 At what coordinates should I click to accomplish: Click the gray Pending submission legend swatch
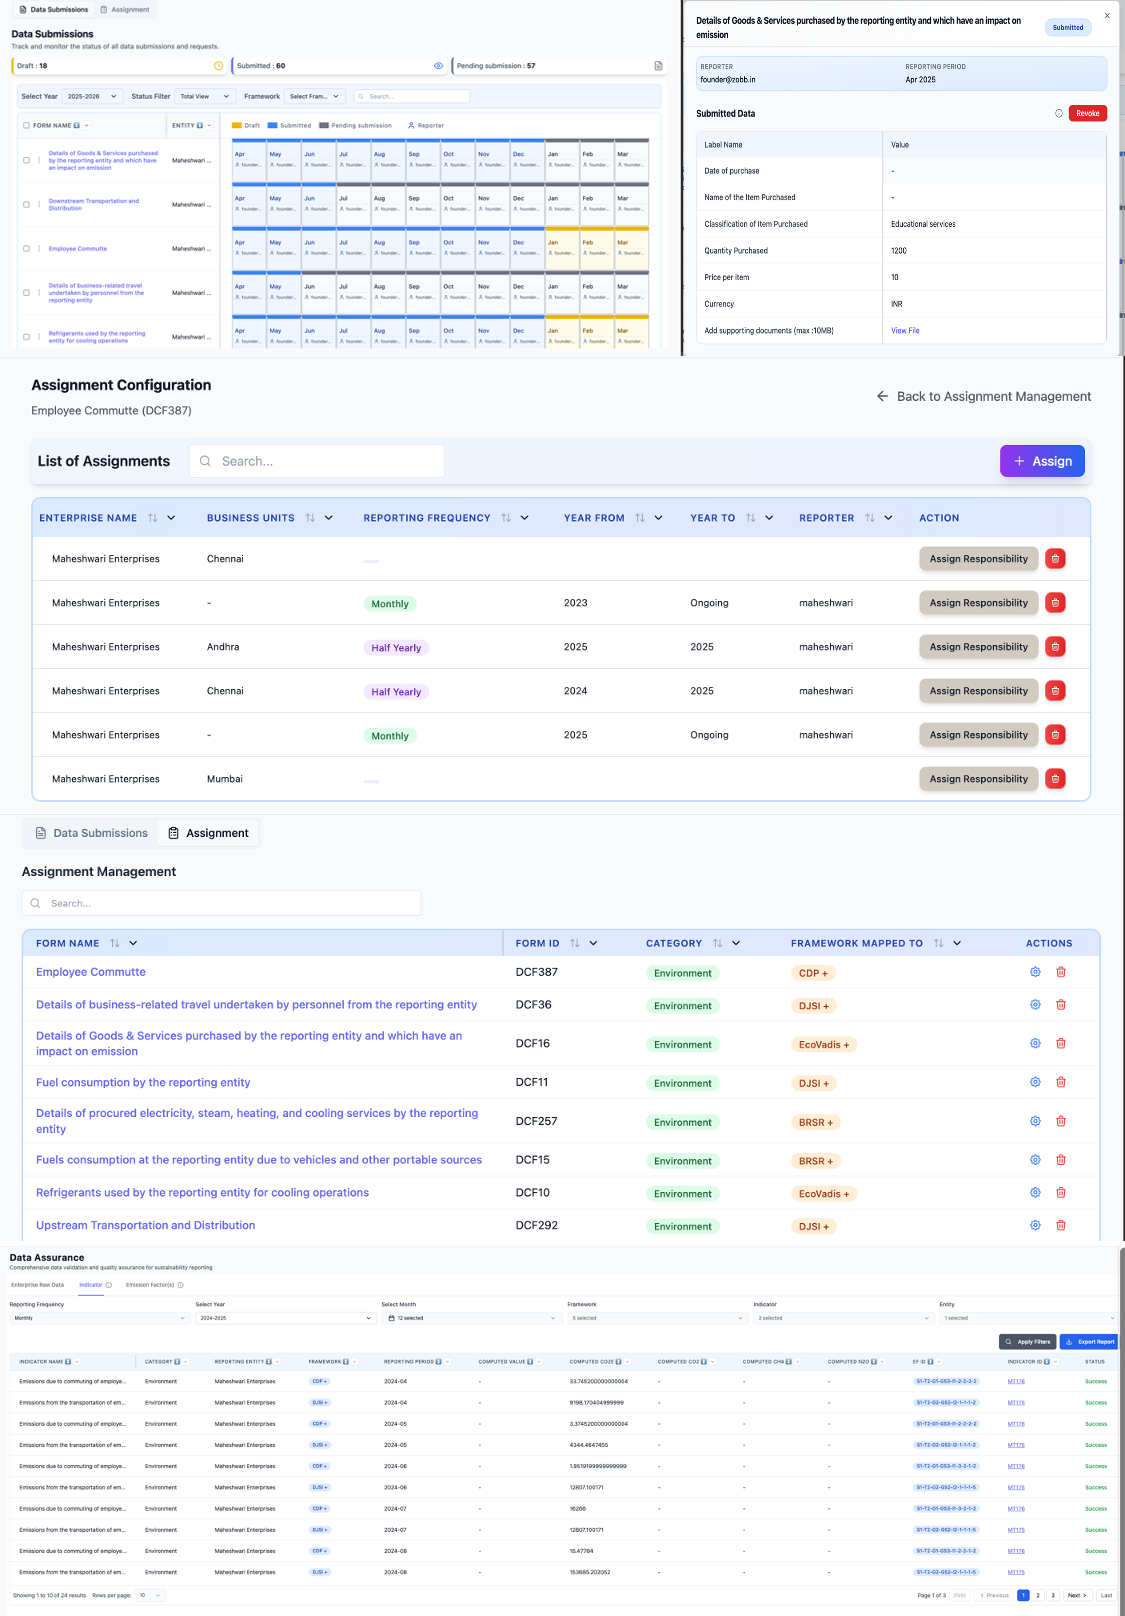click(x=324, y=126)
